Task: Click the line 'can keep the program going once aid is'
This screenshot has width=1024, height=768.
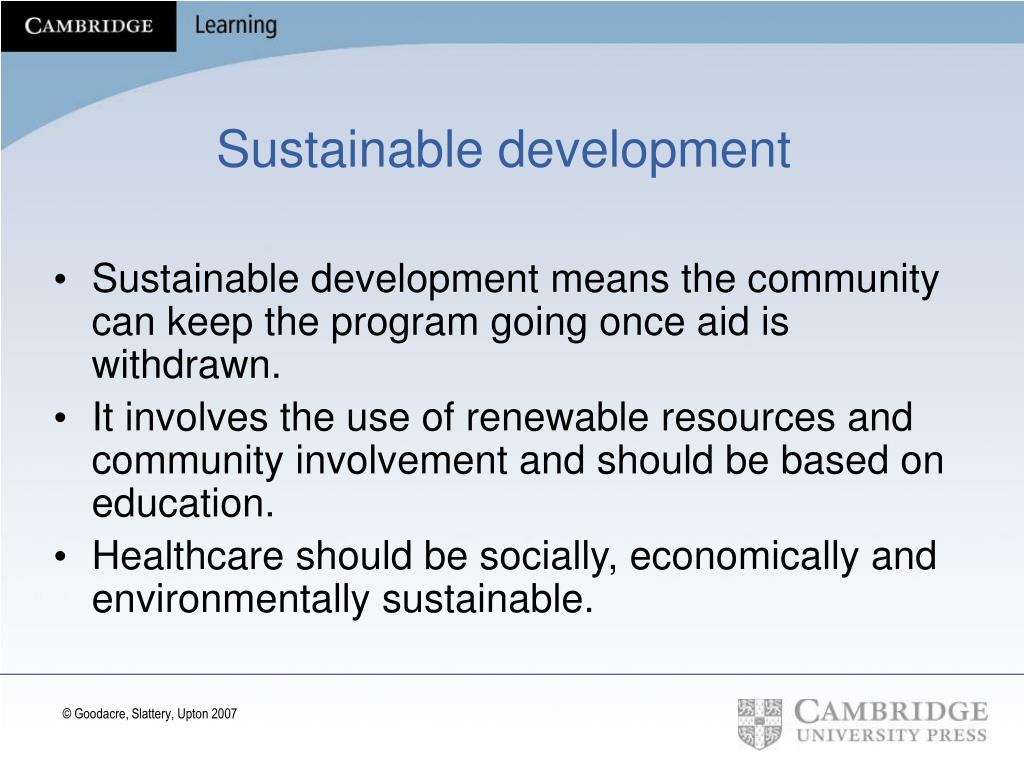Action: pos(440,323)
